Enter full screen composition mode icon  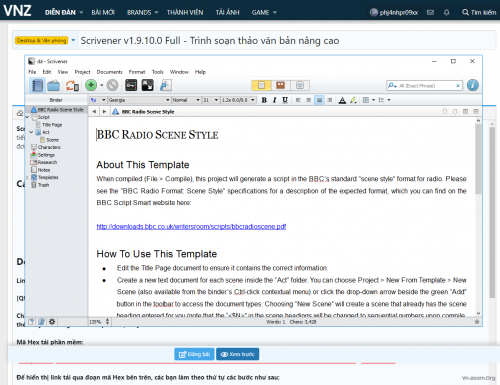[x=147, y=85]
